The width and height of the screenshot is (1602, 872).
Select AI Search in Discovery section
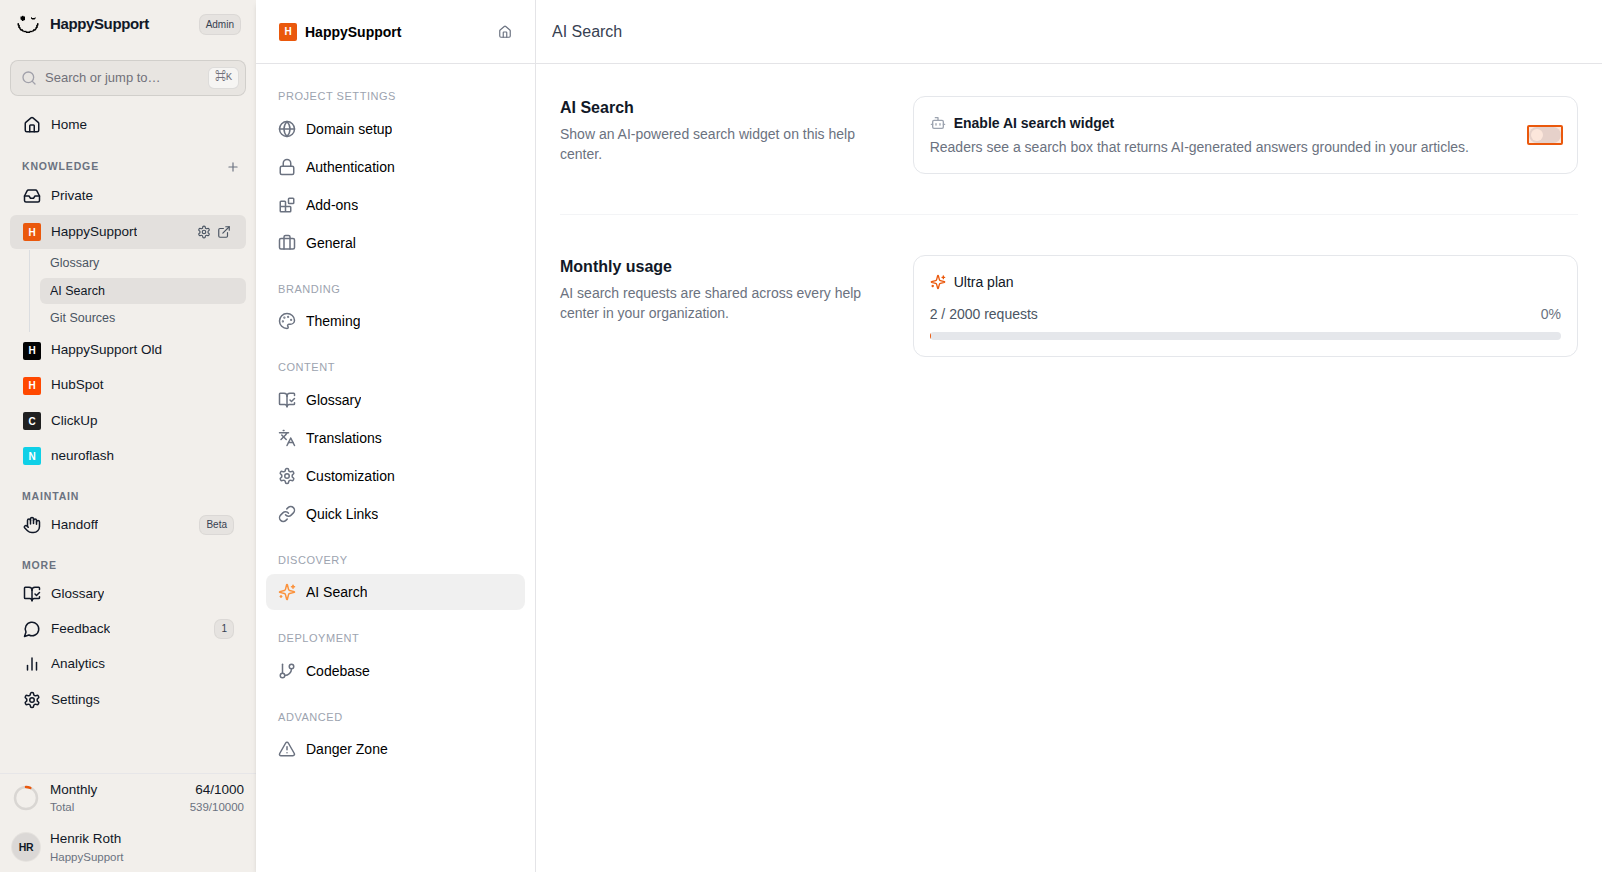coord(395,592)
